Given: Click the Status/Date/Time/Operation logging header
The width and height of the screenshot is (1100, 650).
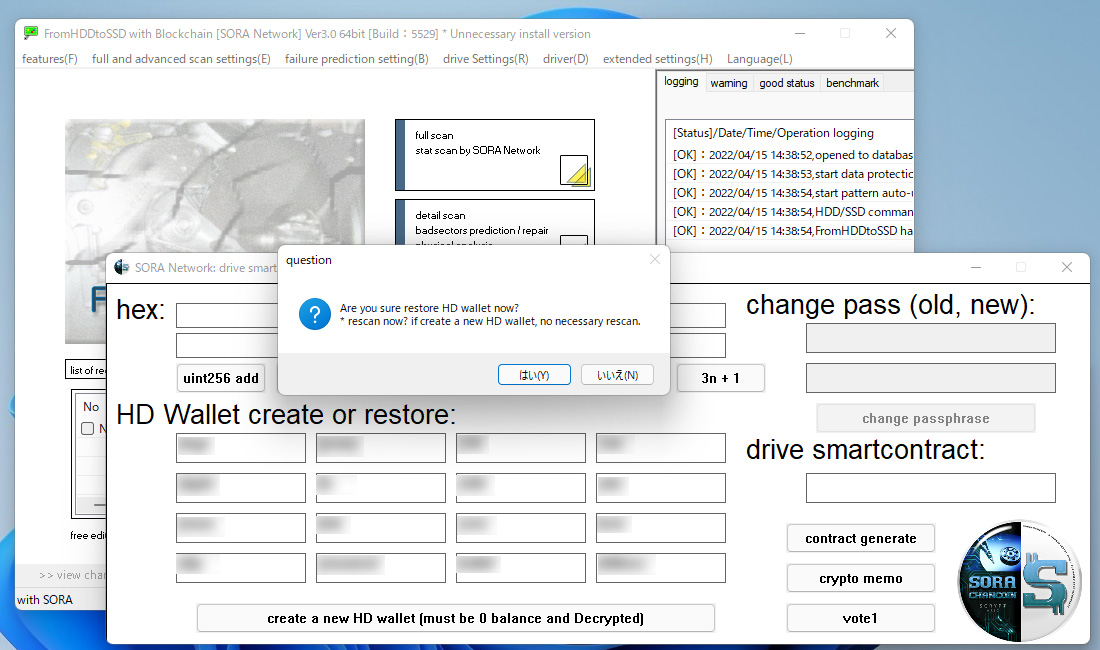Looking at the screenshot, I should tap(773, 133).
